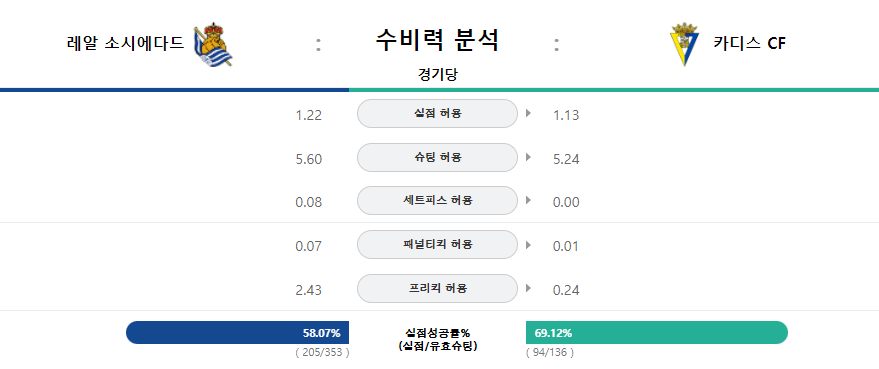Click the Cadiz CF club crest
The image size is (879, 369).
coord(685,44)
